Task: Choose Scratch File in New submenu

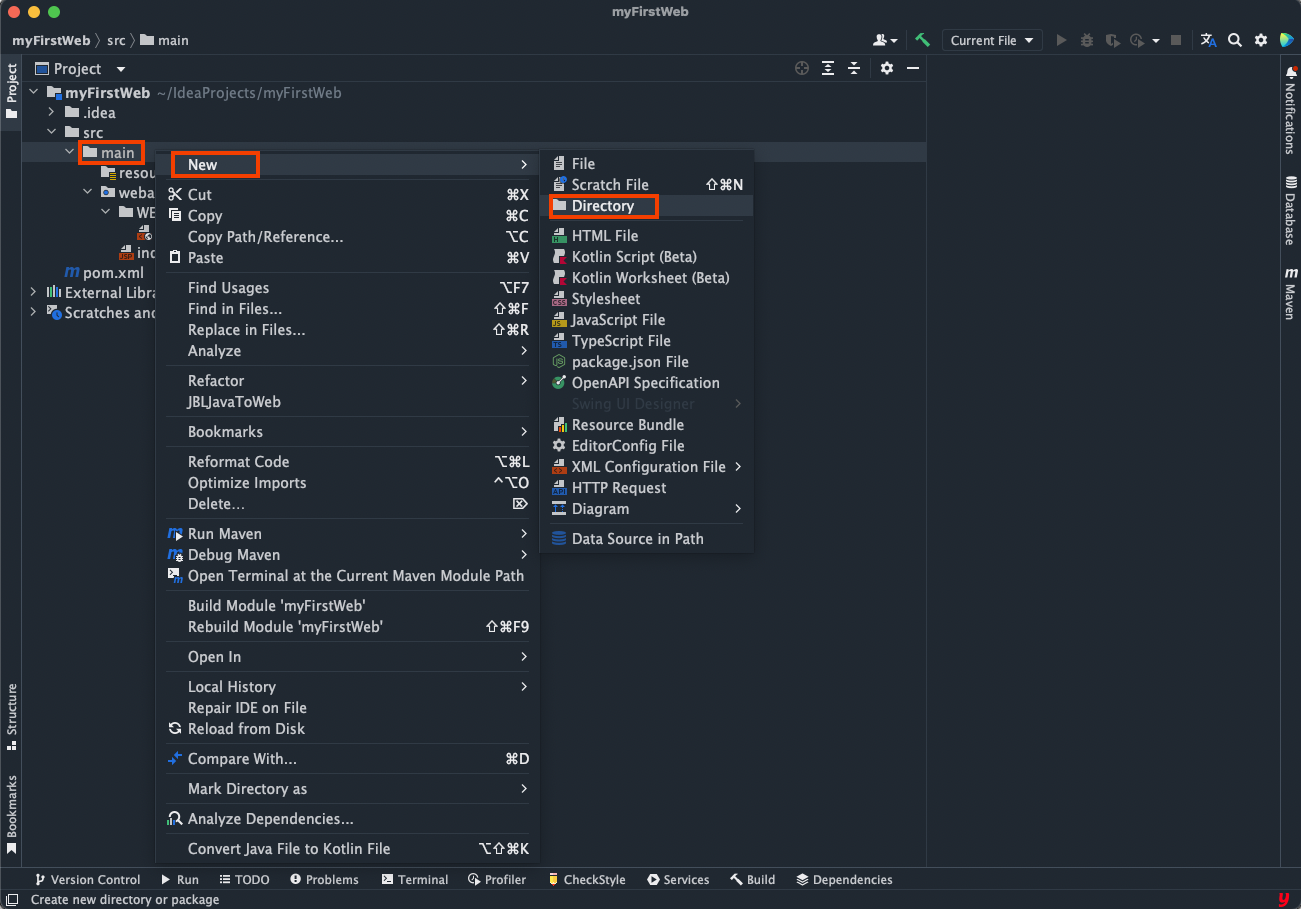Action: click(647, 184)
